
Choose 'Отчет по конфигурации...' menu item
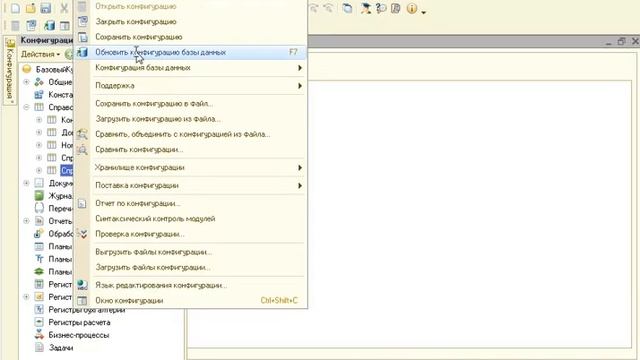[x=190, y=203]
